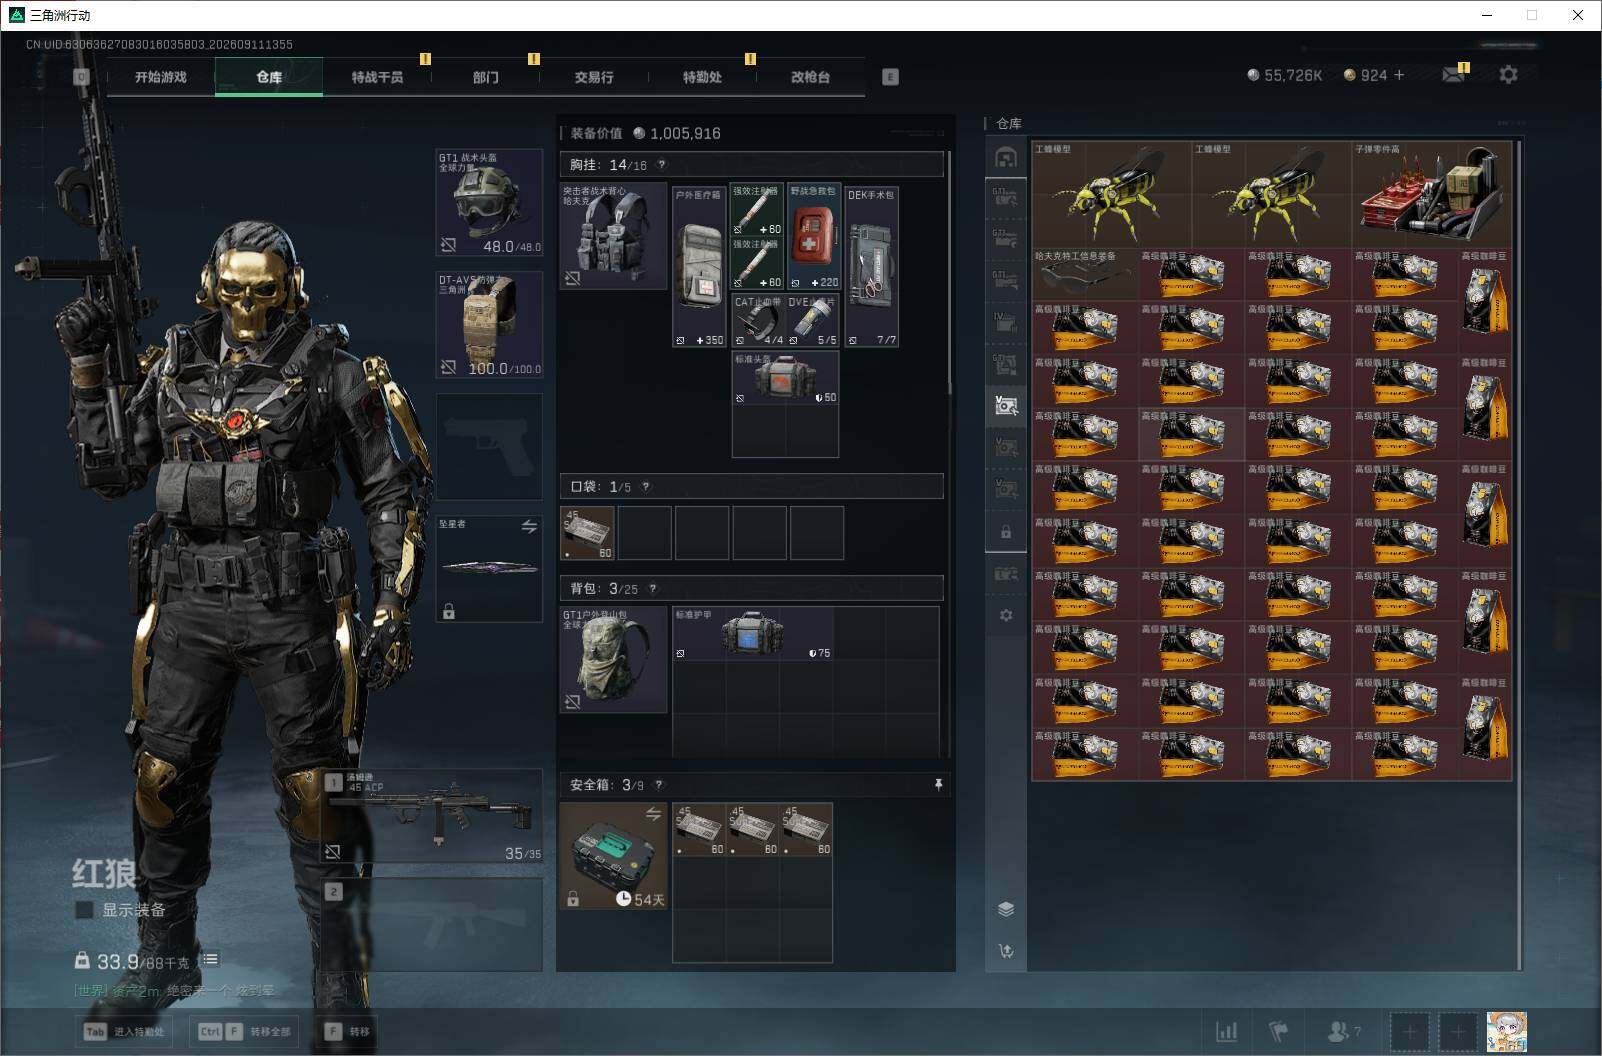Select the 户外医疗箱 medical item
The height and width of the screenshot is (1056, 1602).
coord(699,267)
